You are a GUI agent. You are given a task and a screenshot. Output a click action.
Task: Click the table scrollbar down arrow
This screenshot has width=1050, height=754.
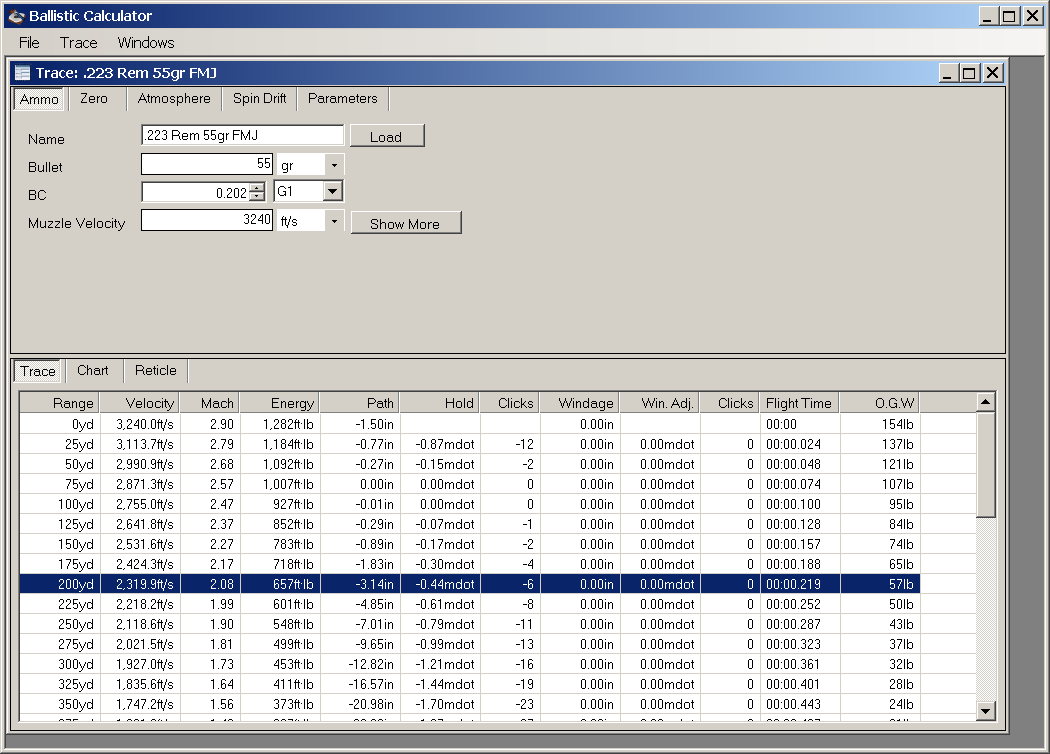pos(985,711)
